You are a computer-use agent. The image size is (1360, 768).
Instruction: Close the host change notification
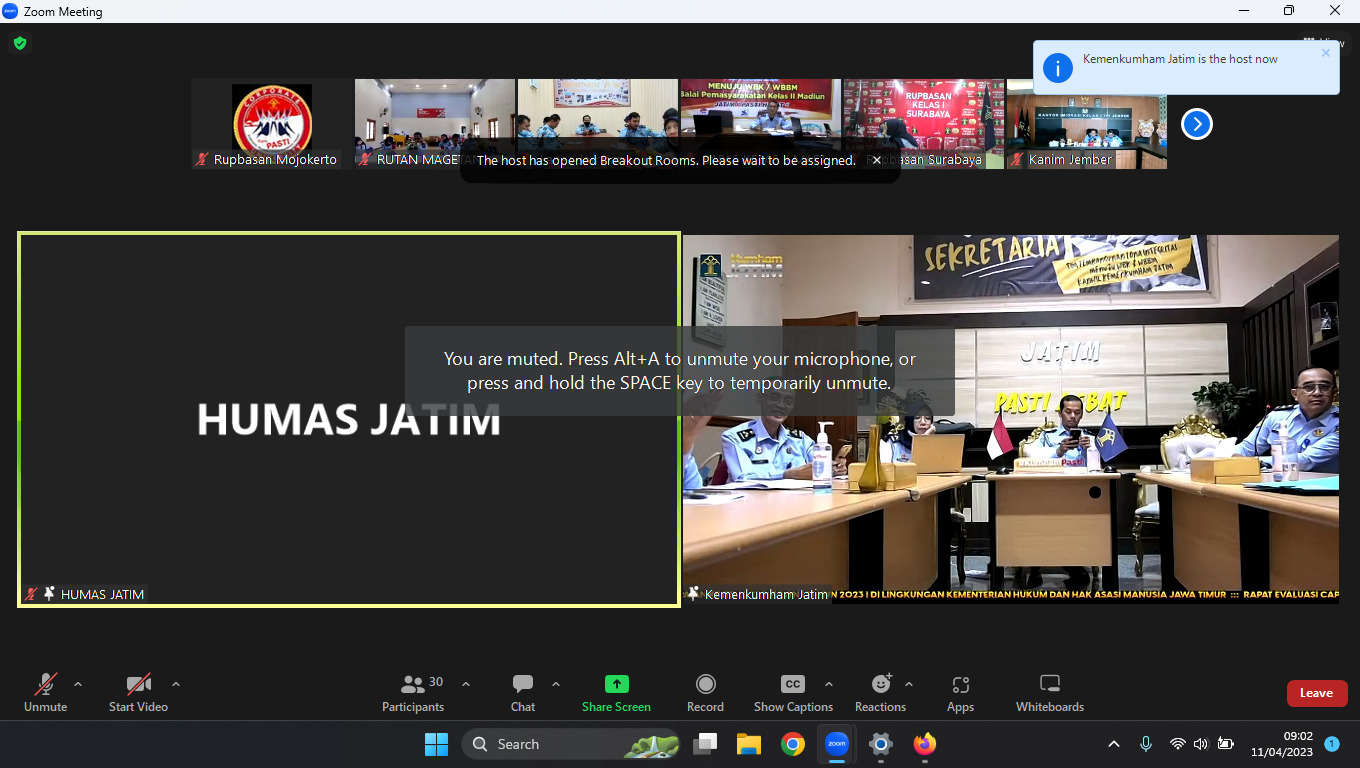point(1326,53)
